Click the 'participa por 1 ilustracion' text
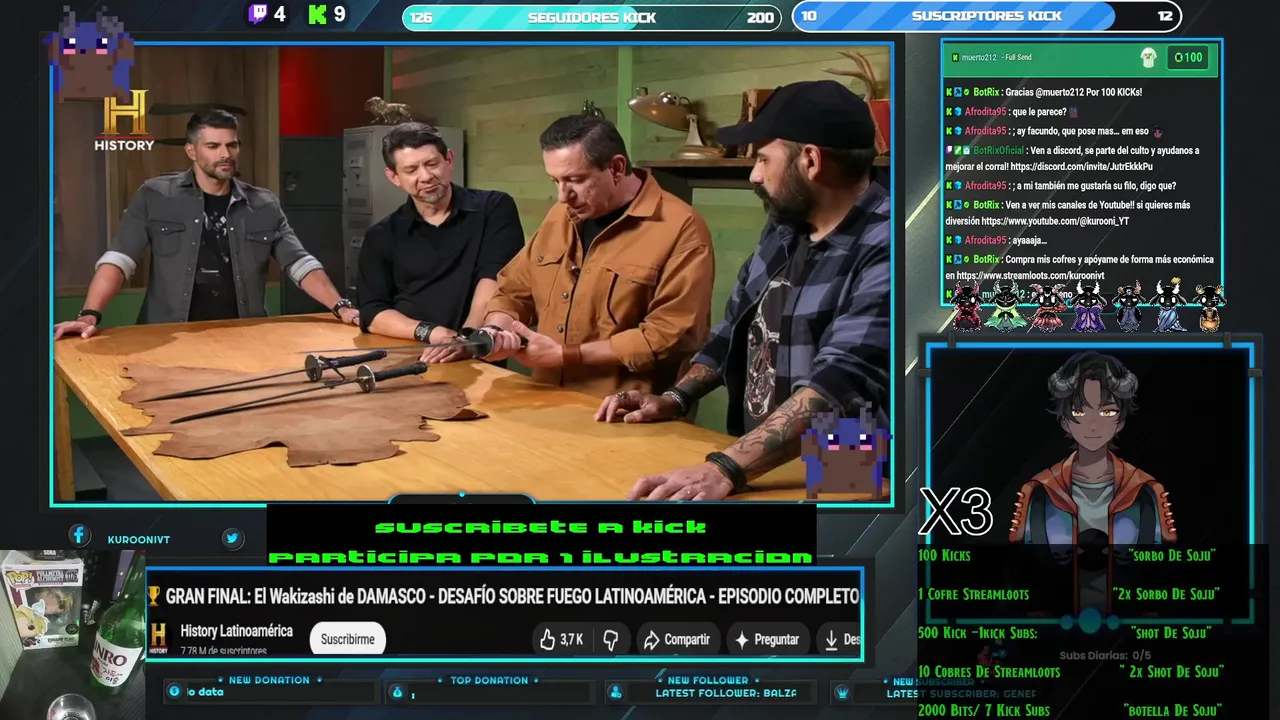This screenshot has height=720, width=1280. coord(541,557)
